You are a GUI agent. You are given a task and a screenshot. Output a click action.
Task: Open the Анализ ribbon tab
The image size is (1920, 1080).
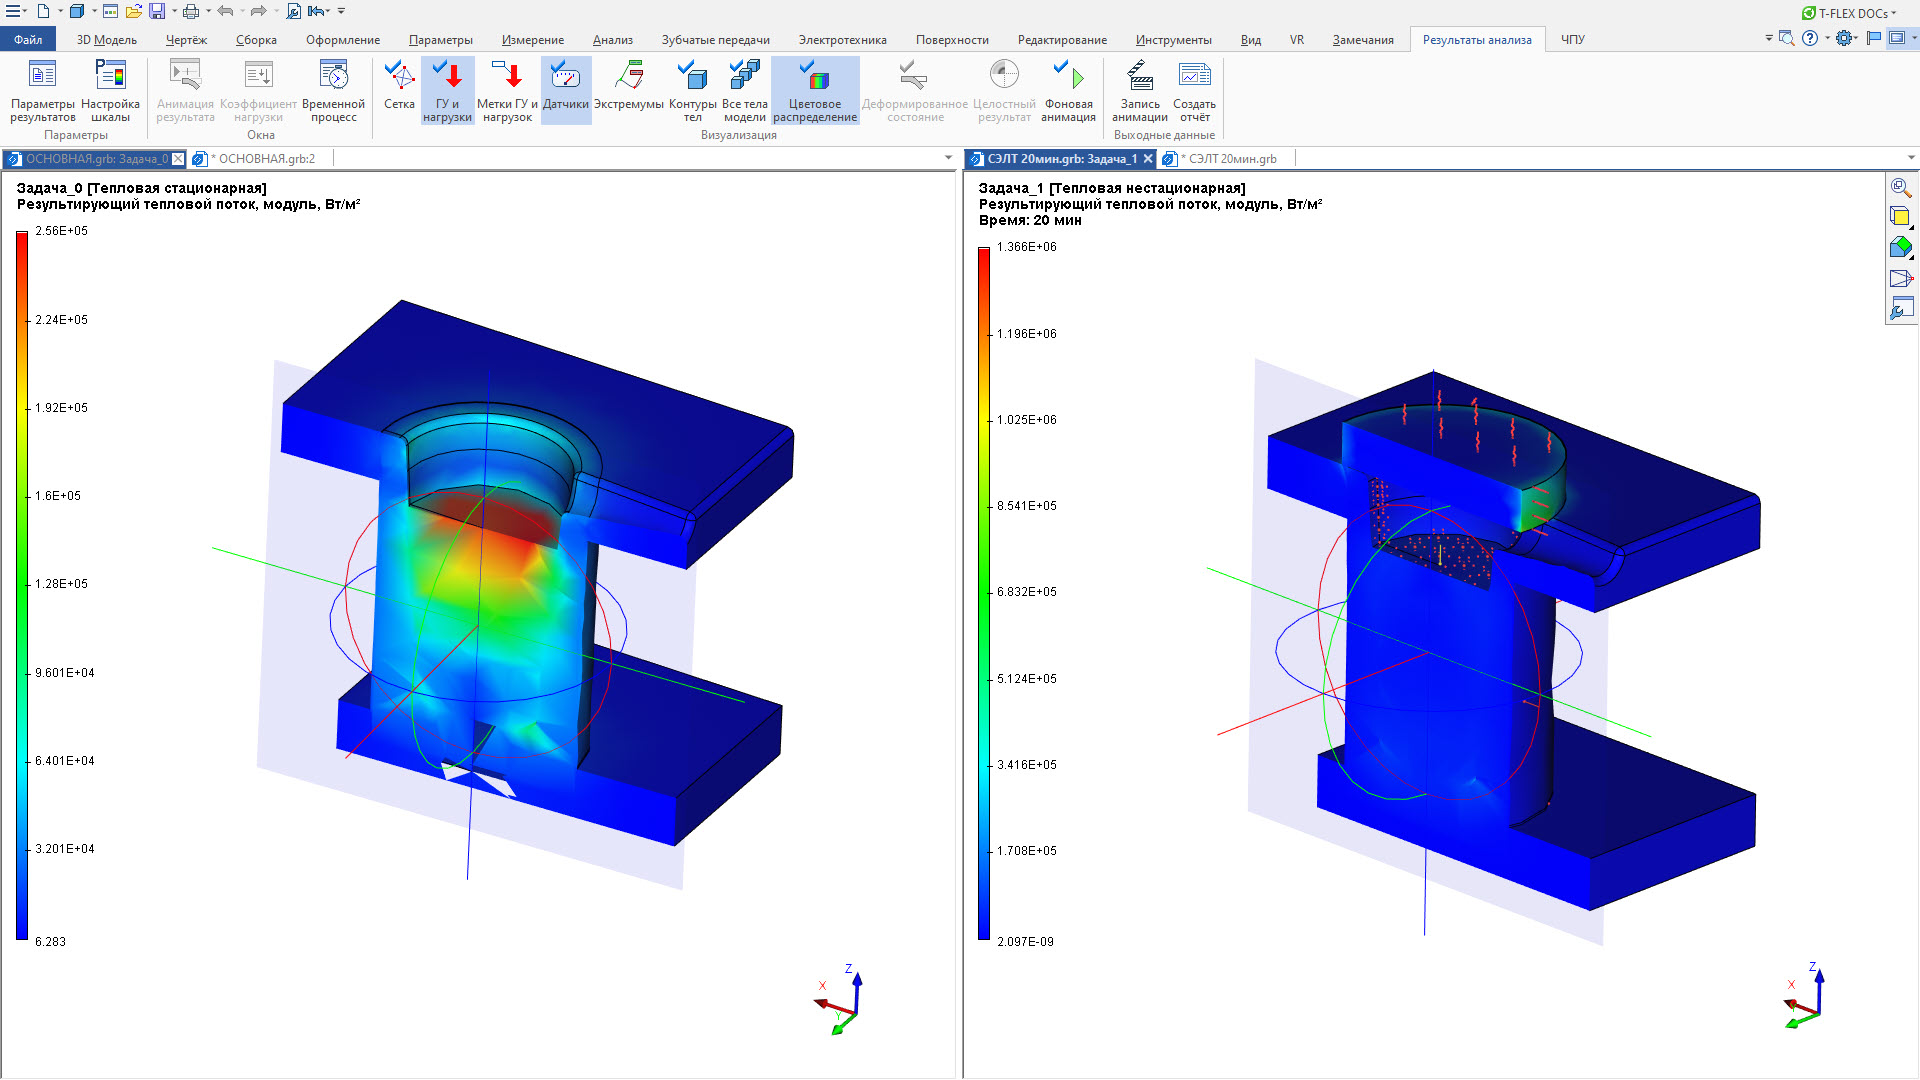[612, 40]
